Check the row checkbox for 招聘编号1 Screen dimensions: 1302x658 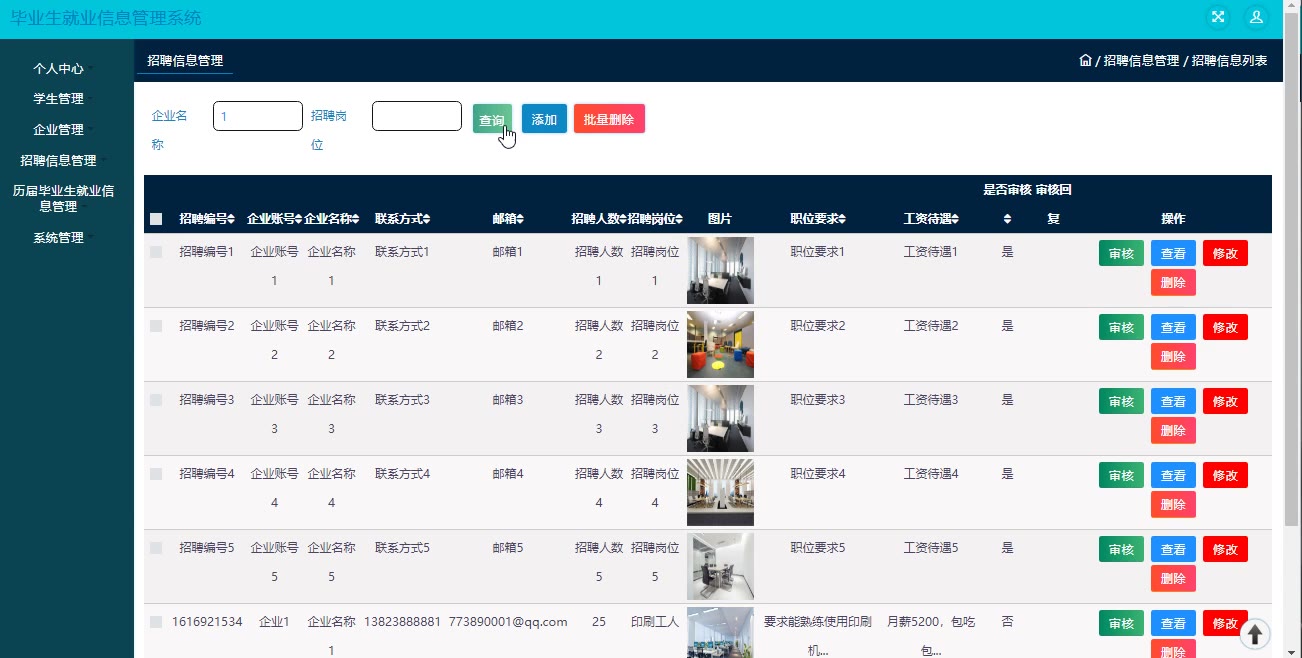point(156,252)
